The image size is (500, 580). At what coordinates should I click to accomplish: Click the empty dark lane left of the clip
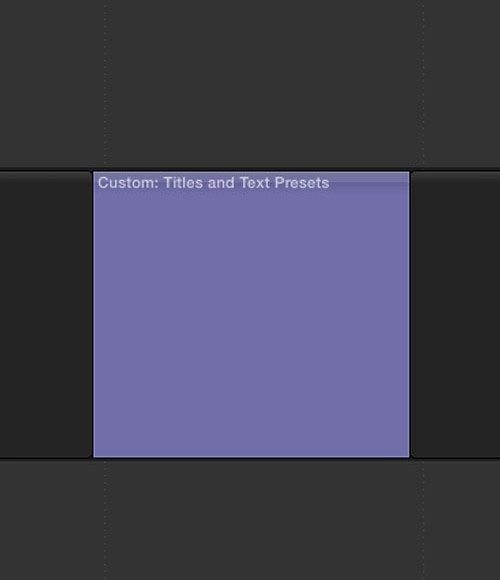[45, 314]
